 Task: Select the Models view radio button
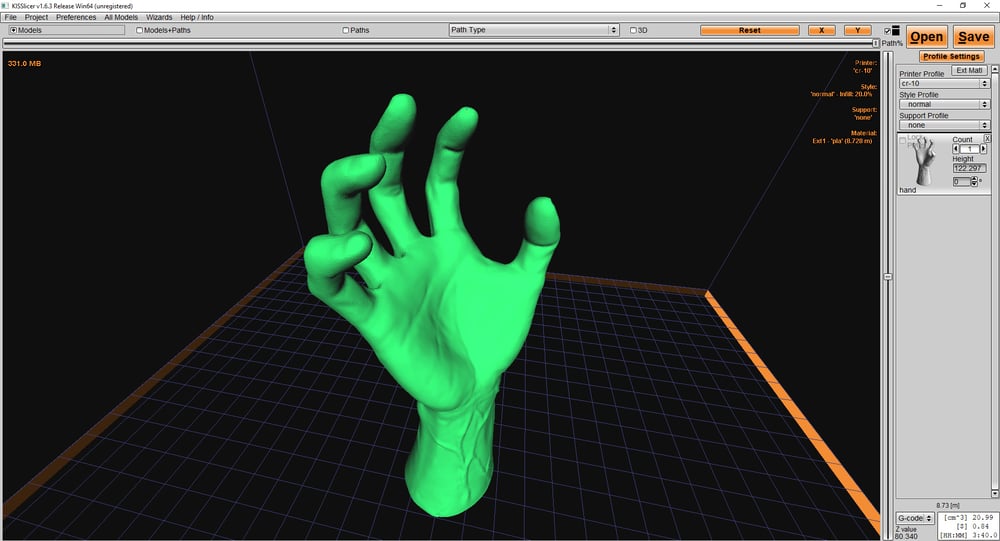click(x=13, y=30)
